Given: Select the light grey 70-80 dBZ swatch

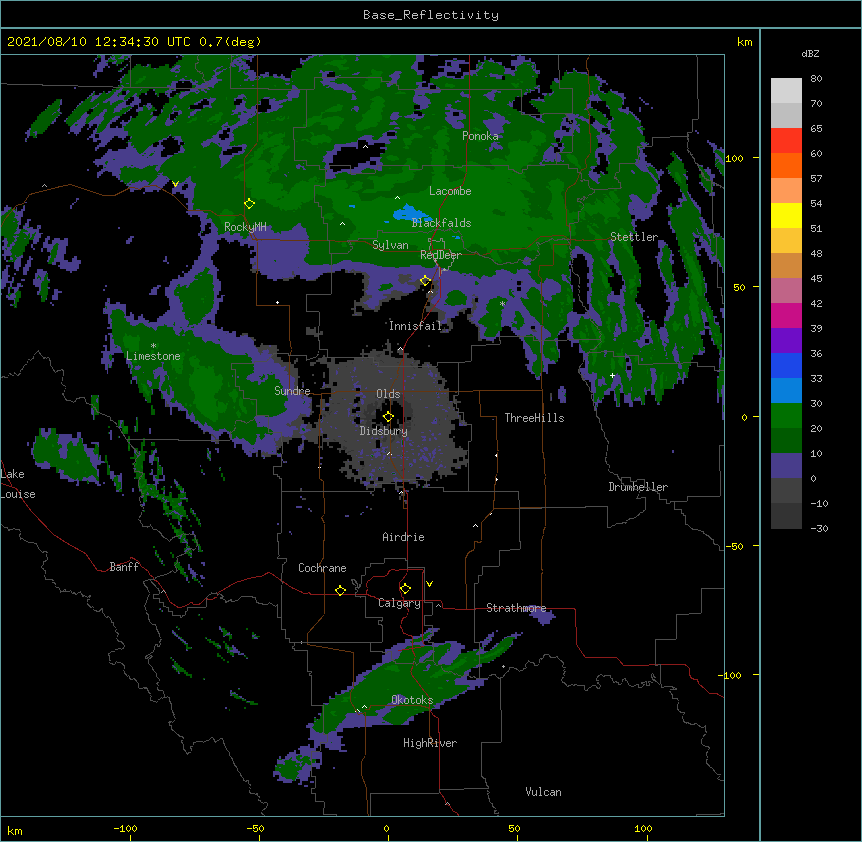Looking at the screenshot, I should [786, 91].
